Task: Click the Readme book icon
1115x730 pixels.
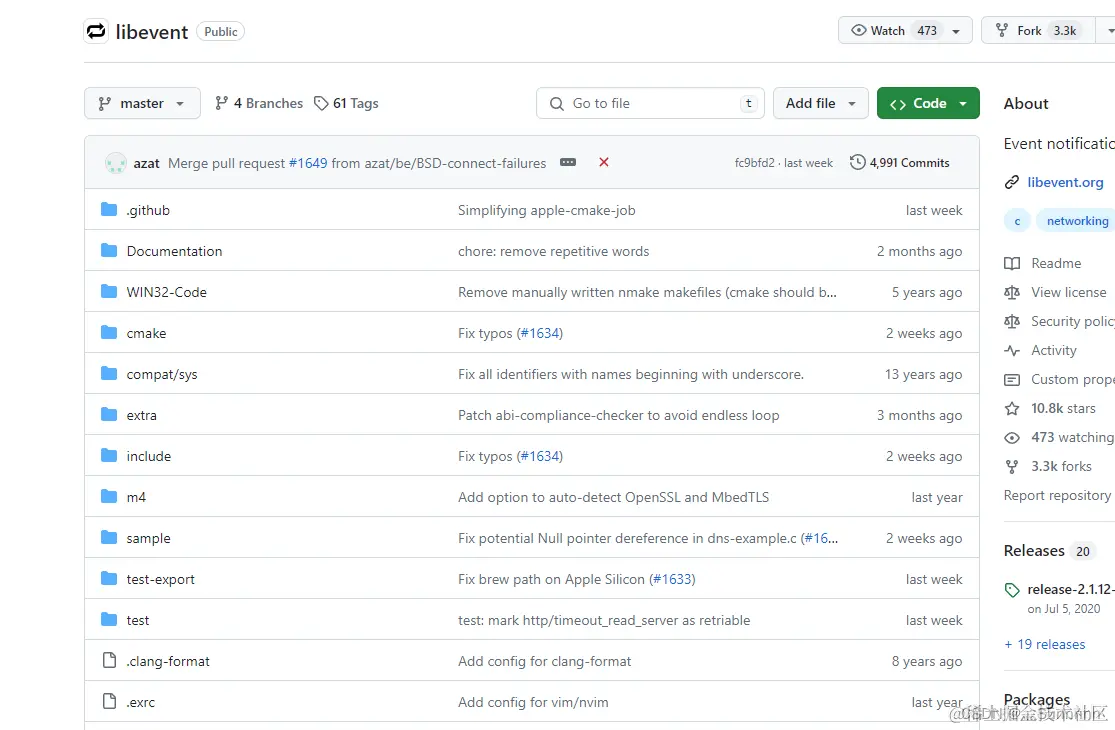Action: click(1012, 263)
